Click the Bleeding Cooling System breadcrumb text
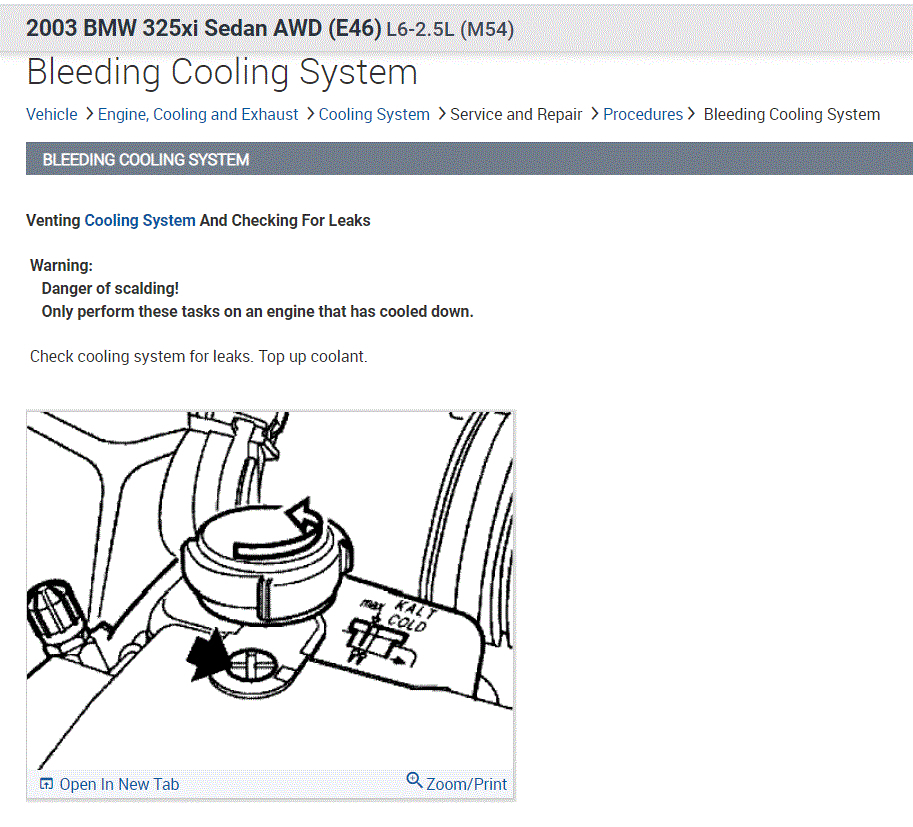This screenshot has width=913, height=827. [792, 114]
